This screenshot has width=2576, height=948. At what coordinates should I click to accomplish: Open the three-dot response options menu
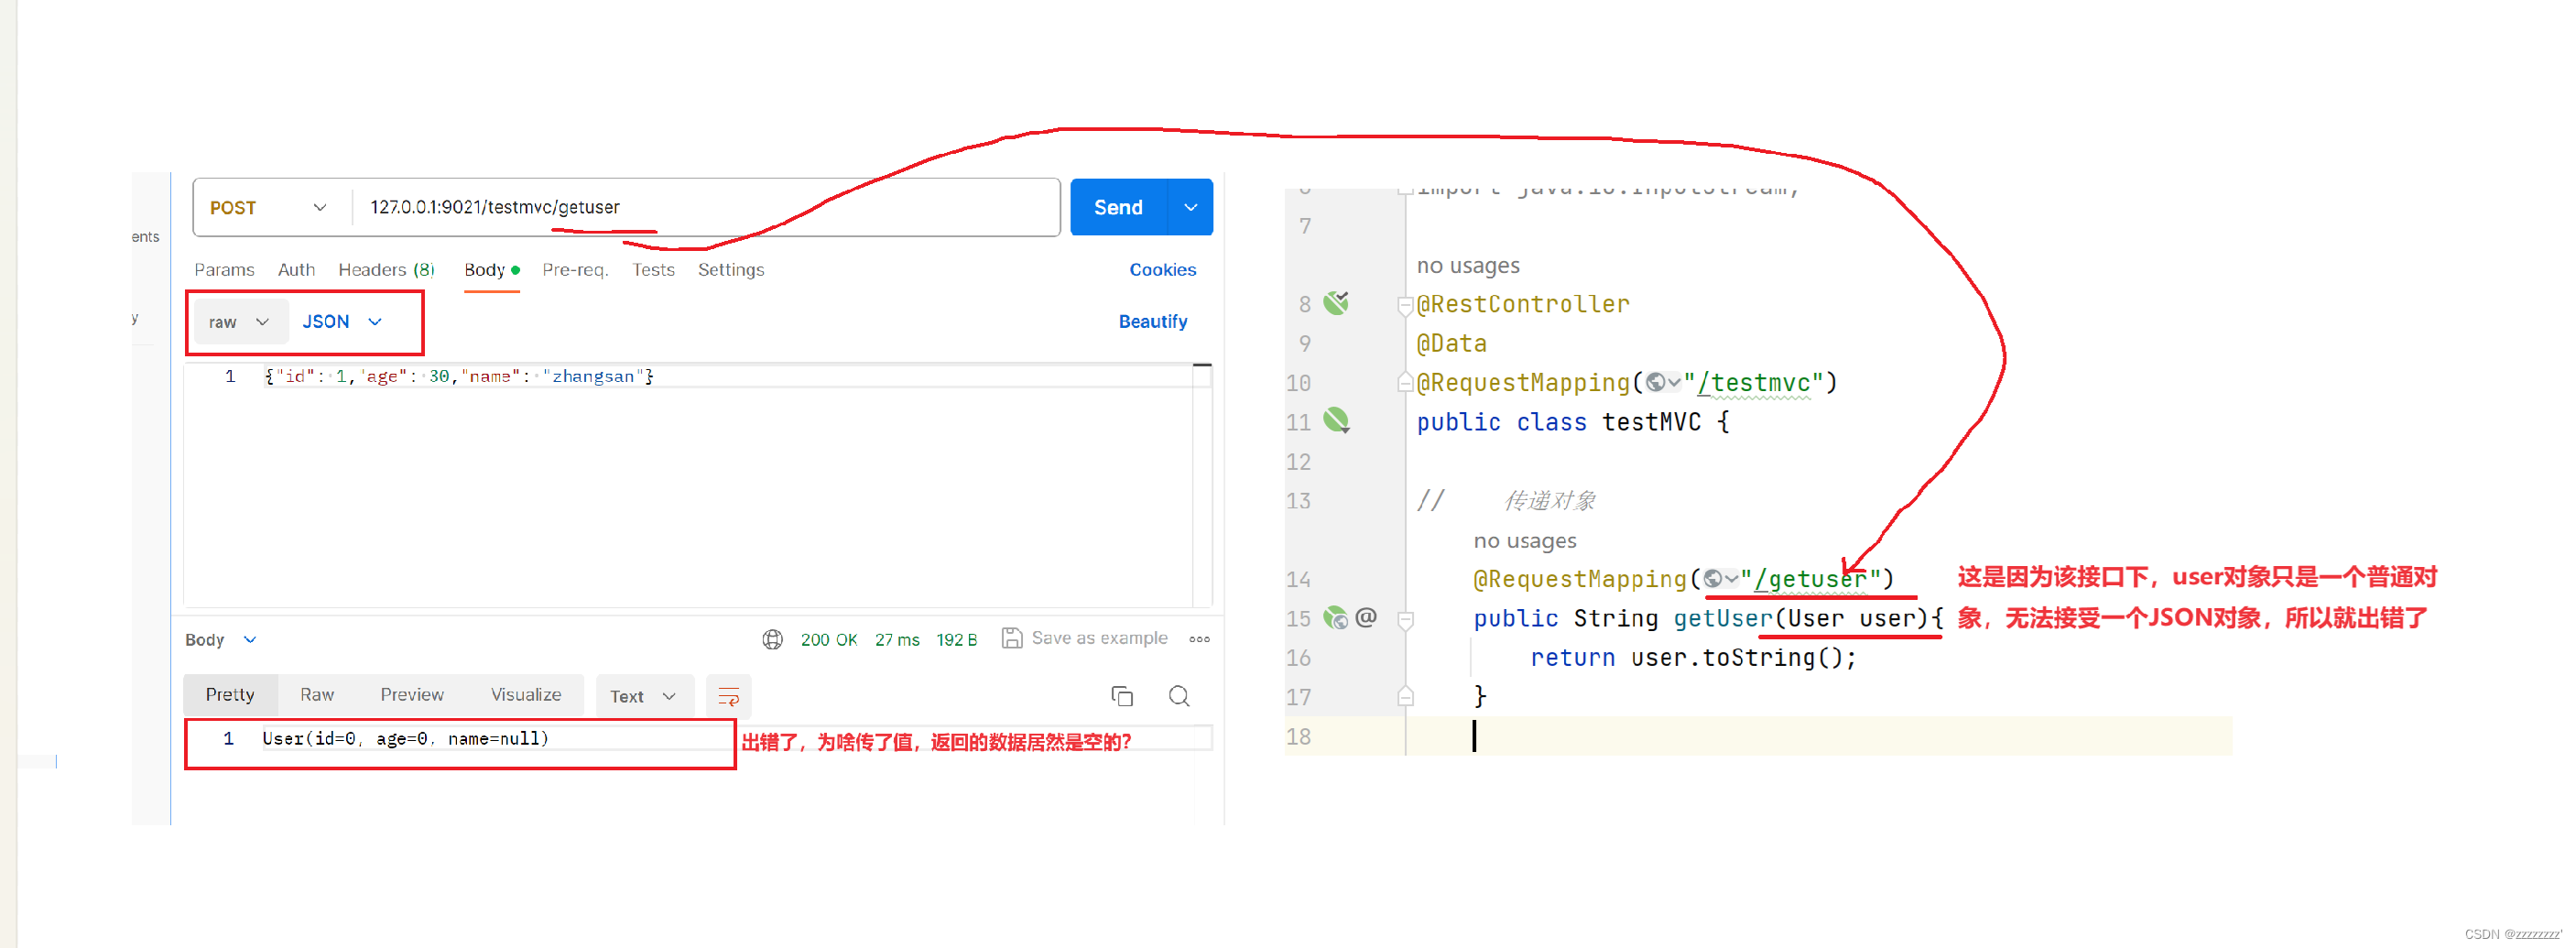click(x=1199, y=639)
